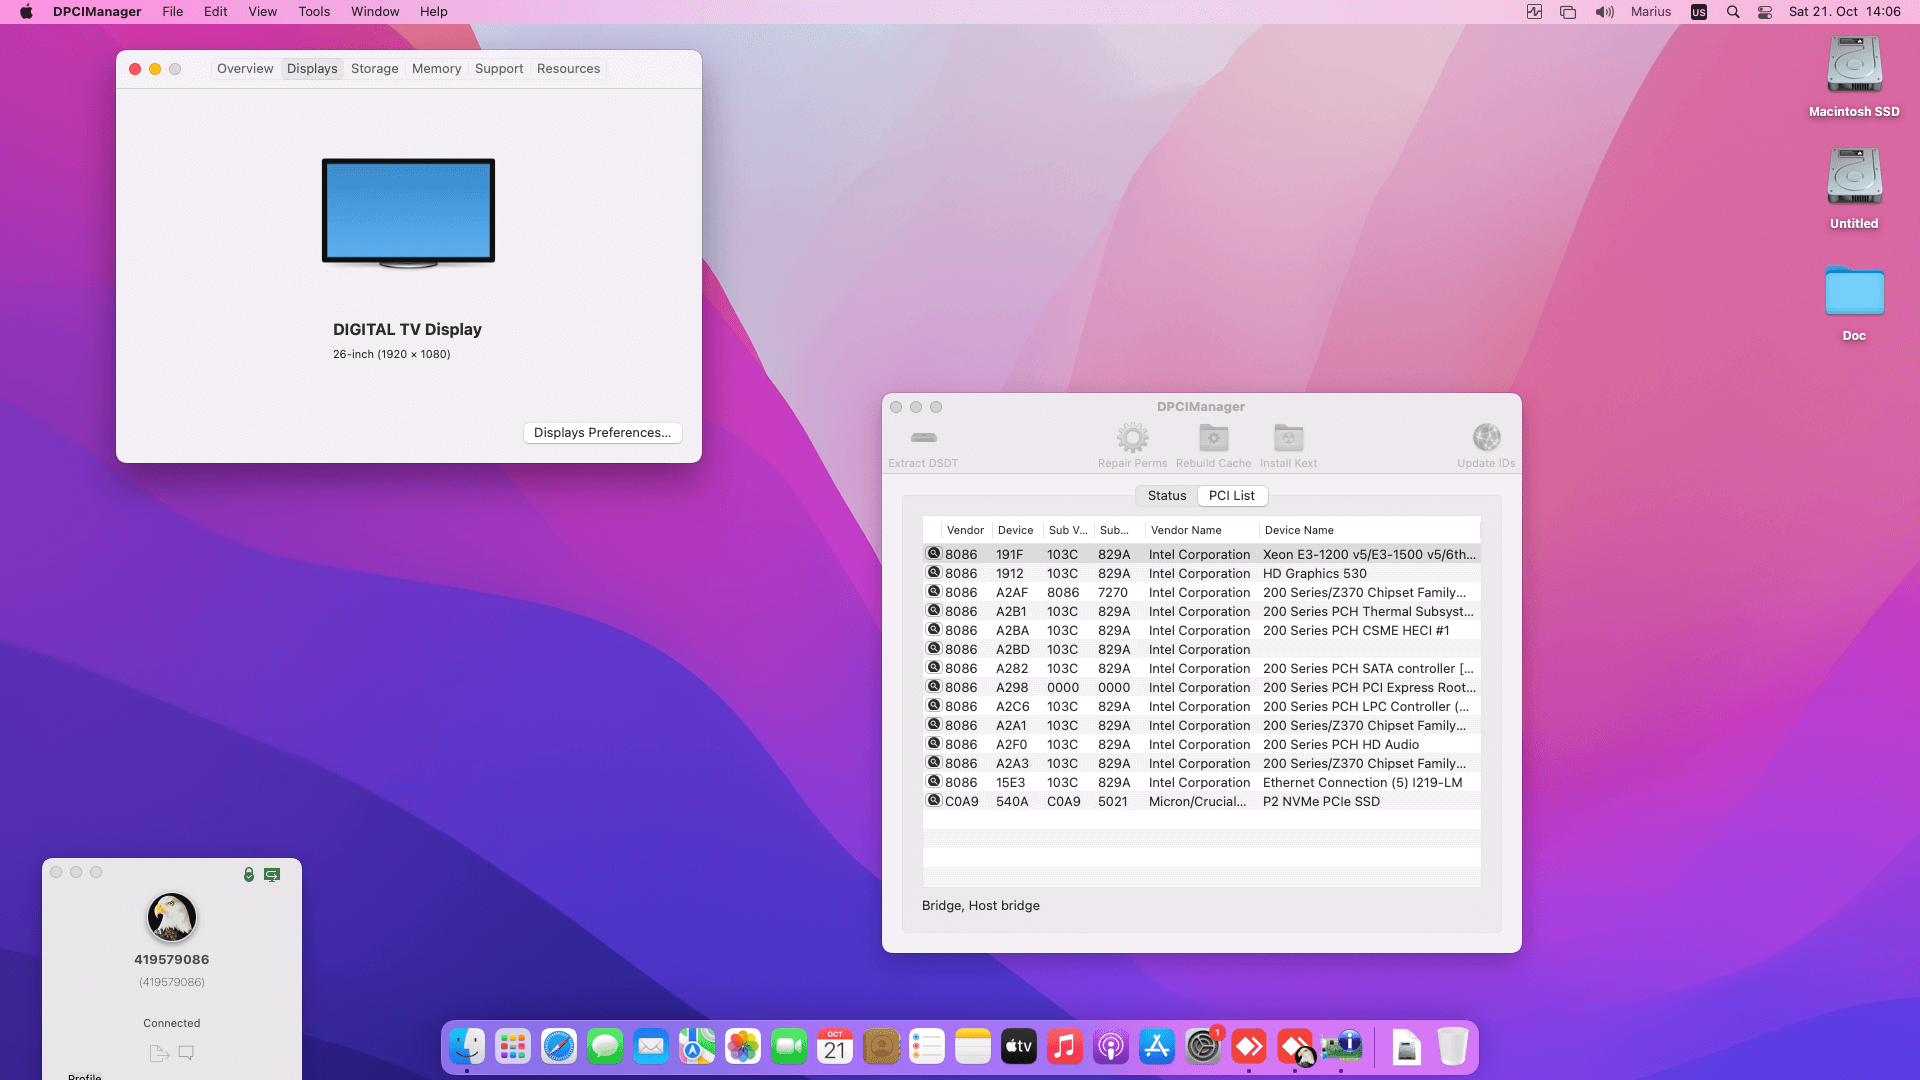1920x1080 pixels.
Task: Click the Repair Perms gear icon
Action: pos(1132,438)
